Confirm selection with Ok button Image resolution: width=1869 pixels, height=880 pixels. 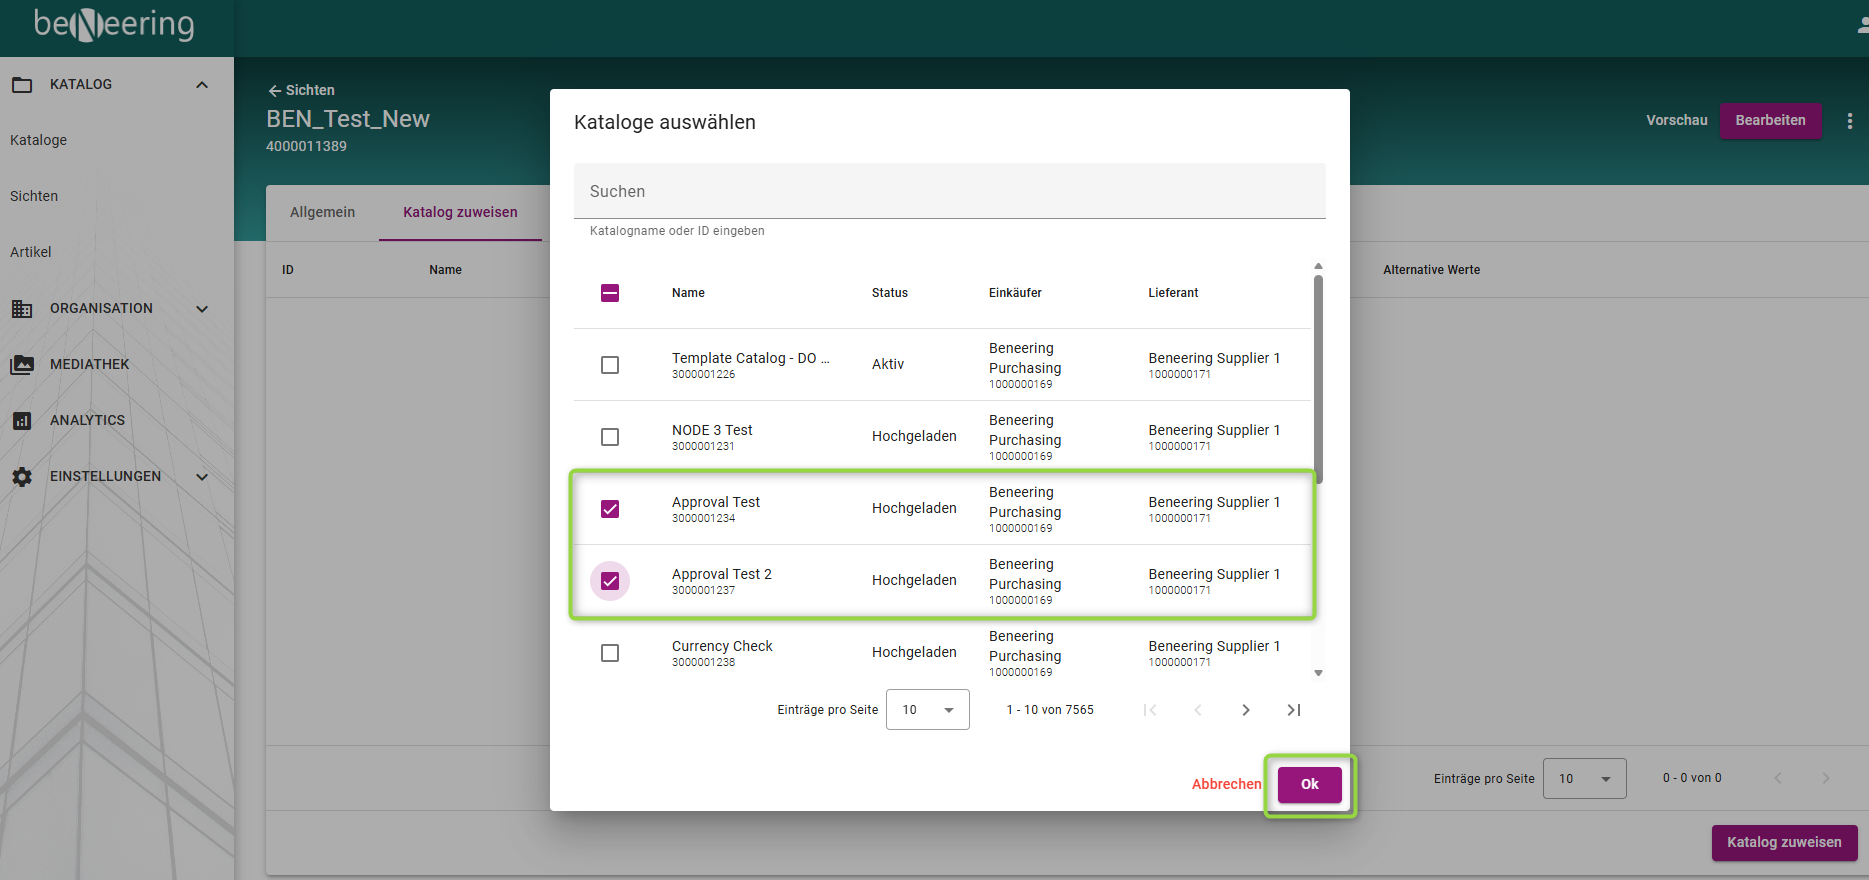click(x=1309, y=785)
